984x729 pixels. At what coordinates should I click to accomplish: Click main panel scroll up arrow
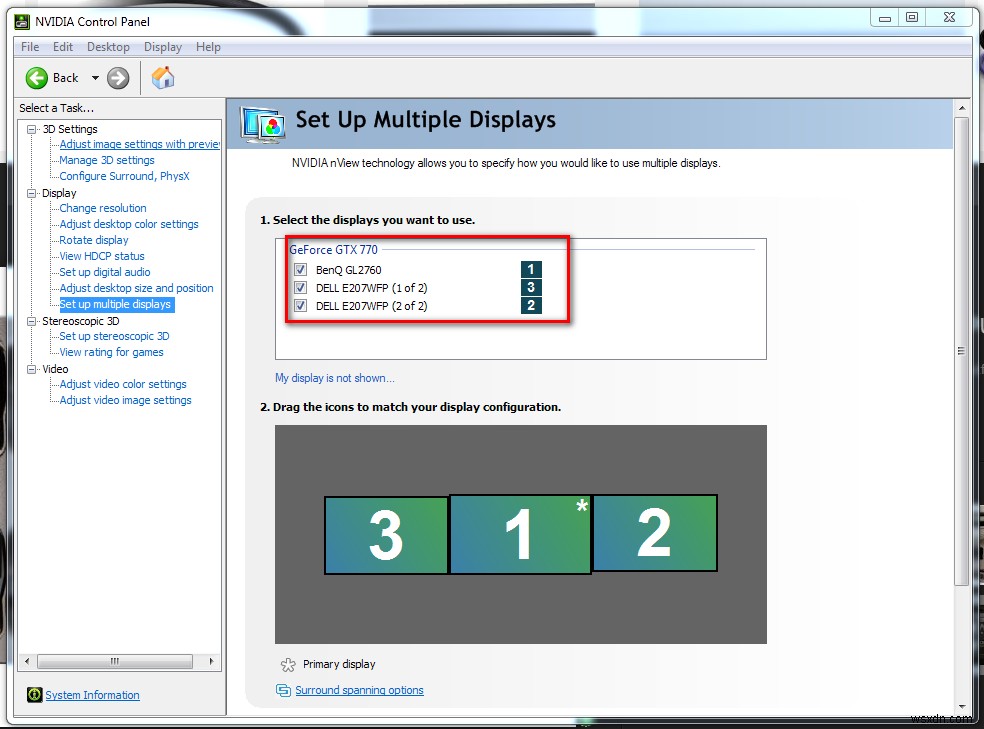961,109
